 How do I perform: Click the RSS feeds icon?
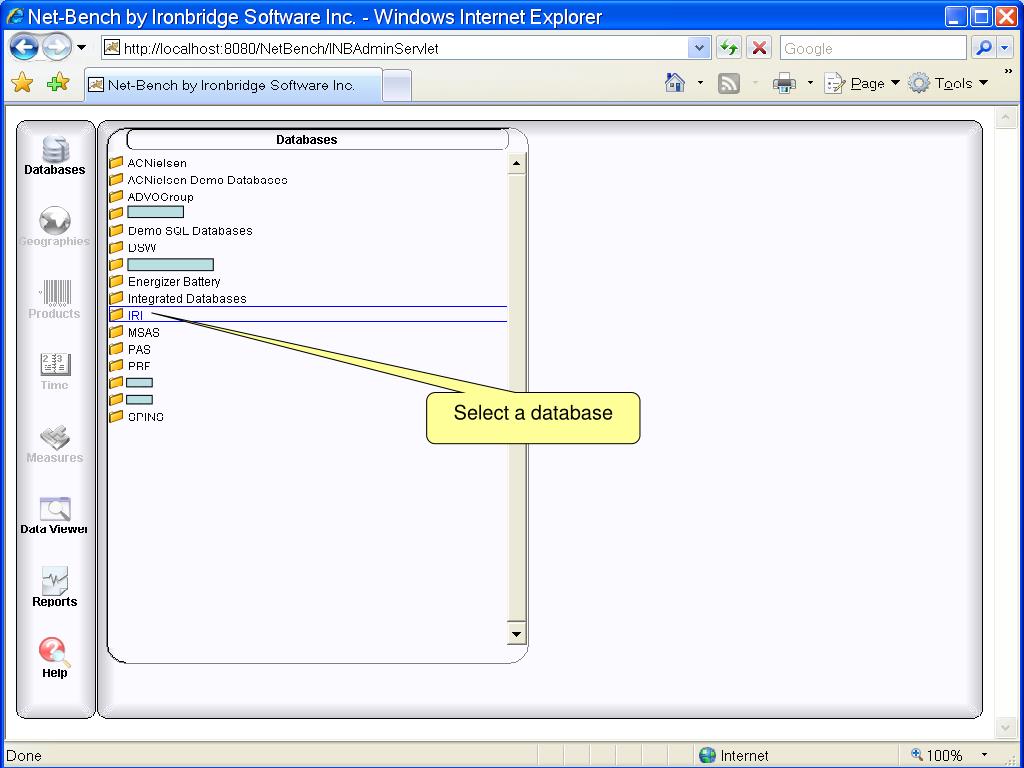(729, 84)
